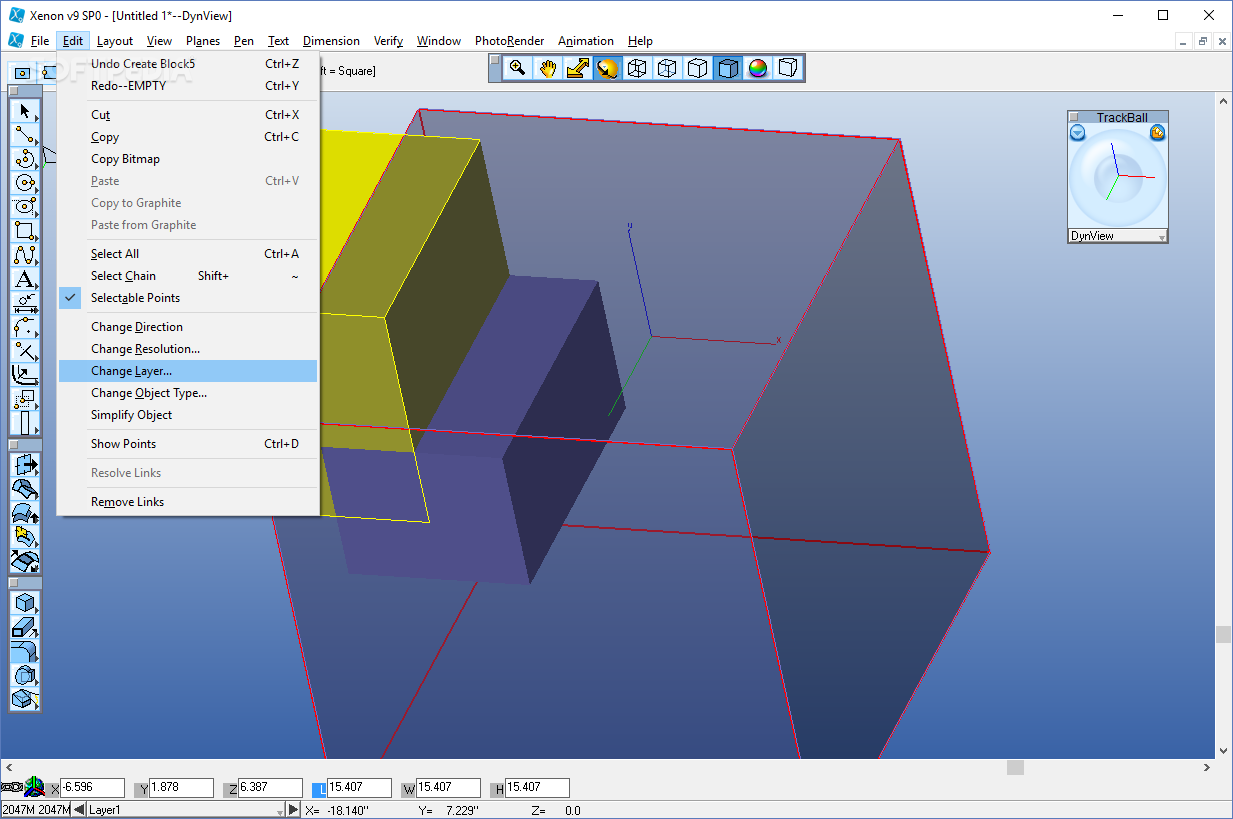
Task: Select the rectangle polygon tool
Action: 24,231
